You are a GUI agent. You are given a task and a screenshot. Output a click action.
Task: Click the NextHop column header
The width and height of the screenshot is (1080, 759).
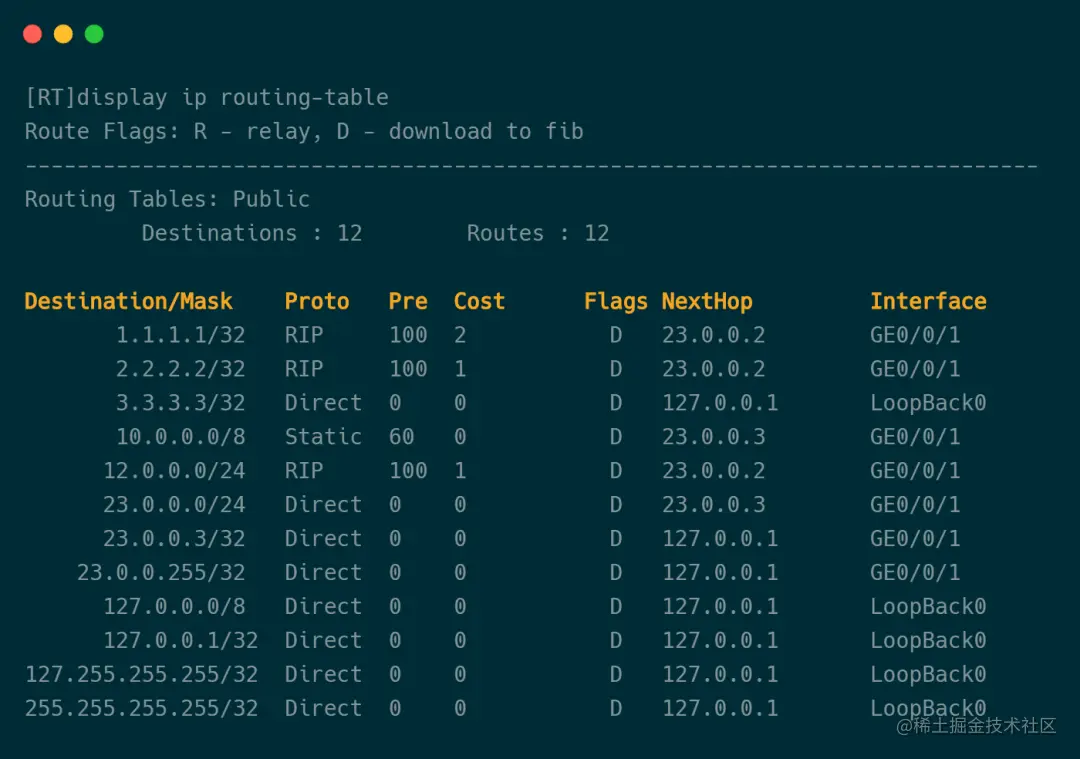pos(707,301)
